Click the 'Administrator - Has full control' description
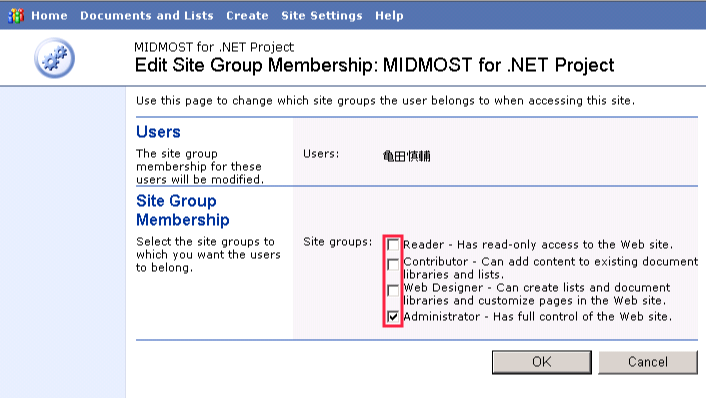This screenshot has width=706, height=398. tap(538, 317)
